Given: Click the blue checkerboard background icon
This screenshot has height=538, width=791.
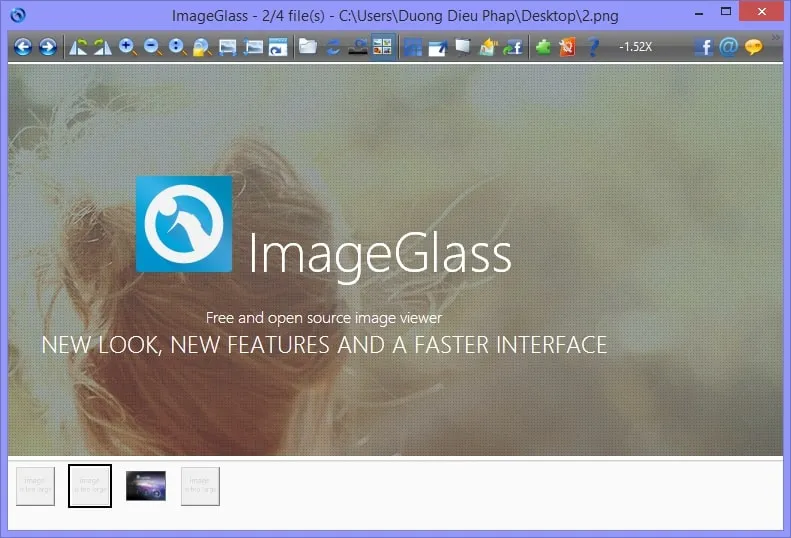Looking at the screenshot, I should point(413,47).
